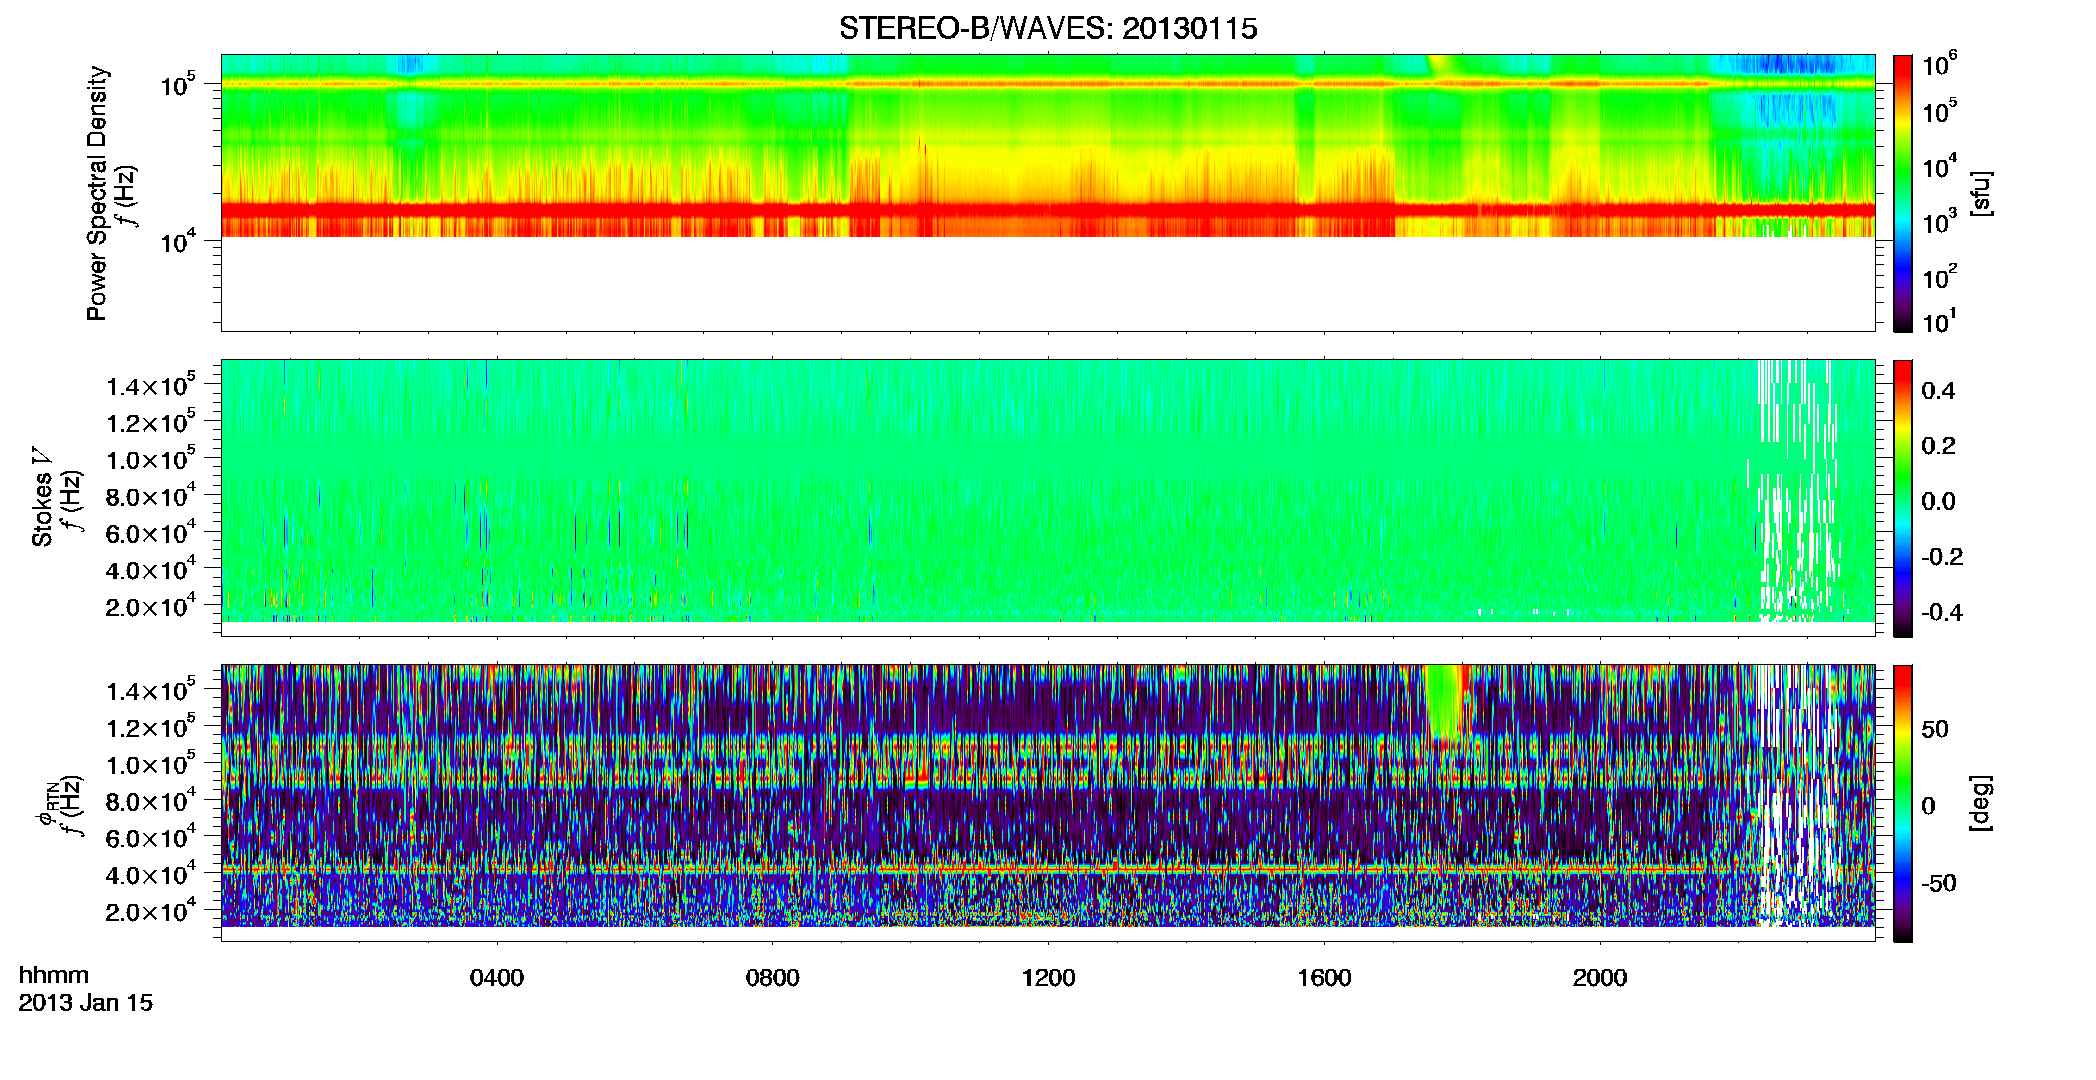The image size is (2096, 1080).
Task: Select the "2000" time tick label
Action: coord(1600,977)
